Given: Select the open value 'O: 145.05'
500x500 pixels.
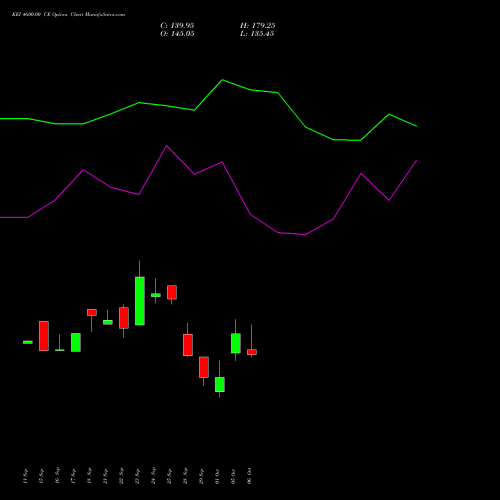Looking at the screenshot, I should [177, 34].
